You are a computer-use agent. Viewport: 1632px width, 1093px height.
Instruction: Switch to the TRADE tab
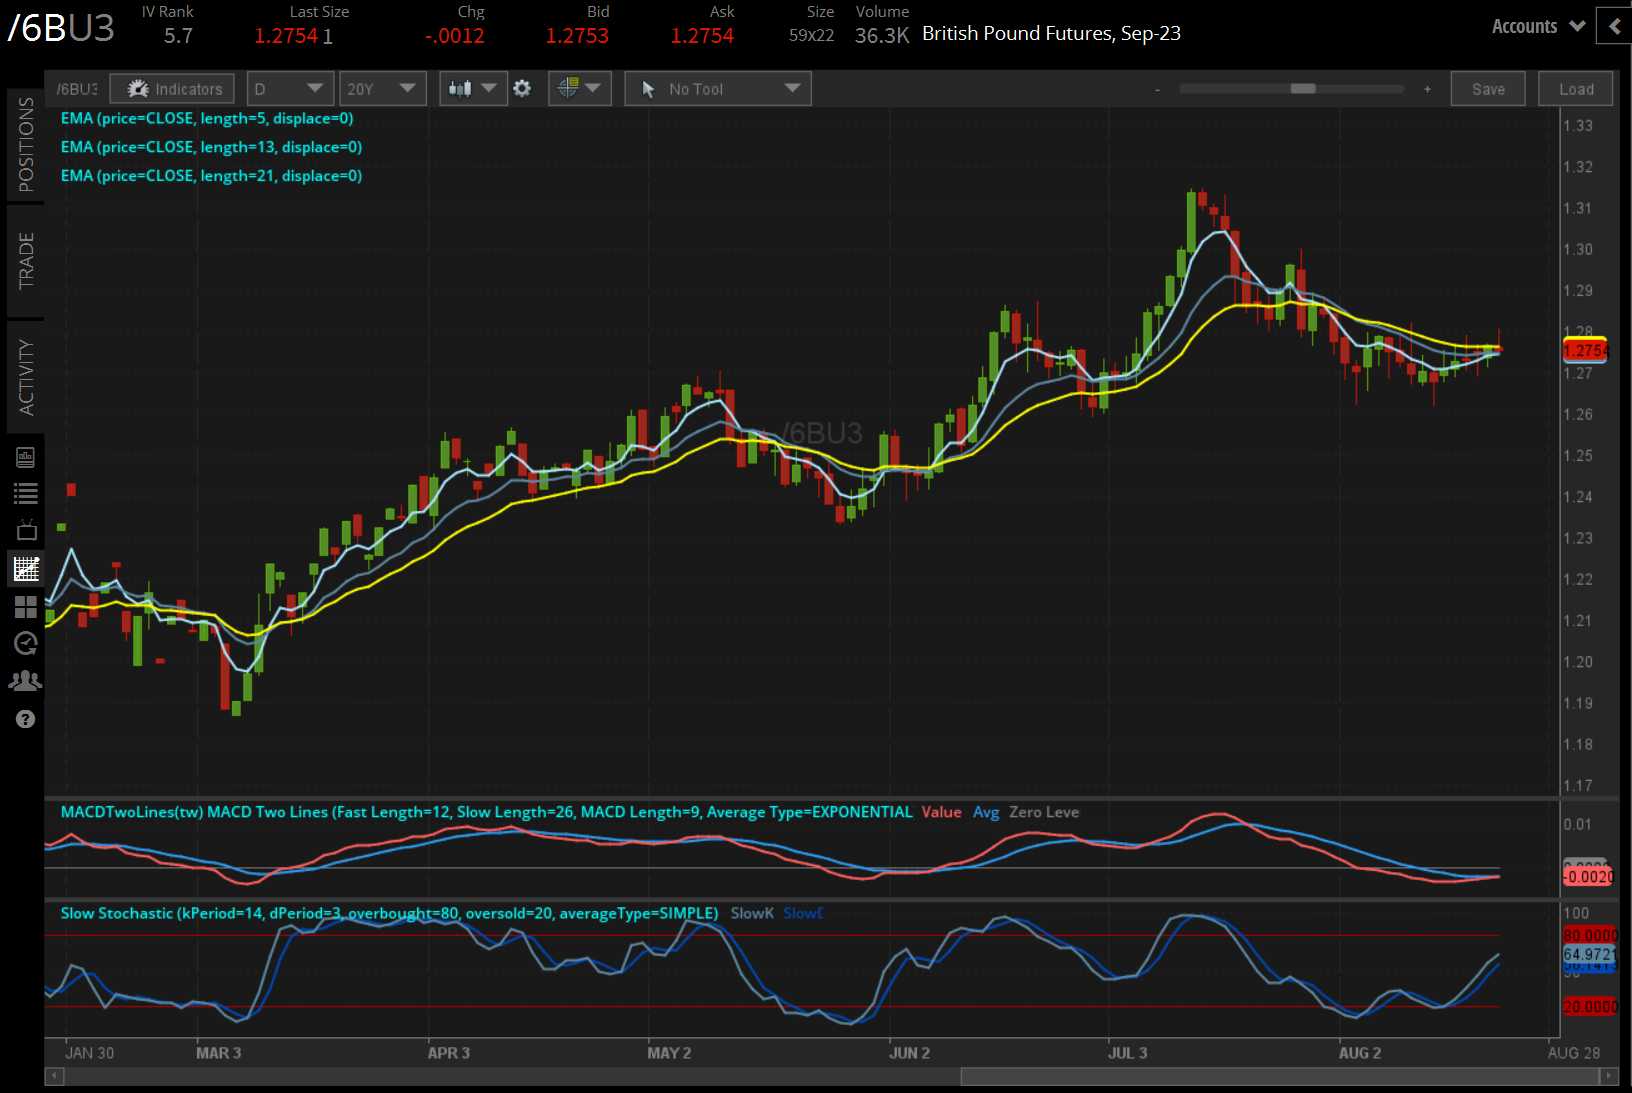26,261
